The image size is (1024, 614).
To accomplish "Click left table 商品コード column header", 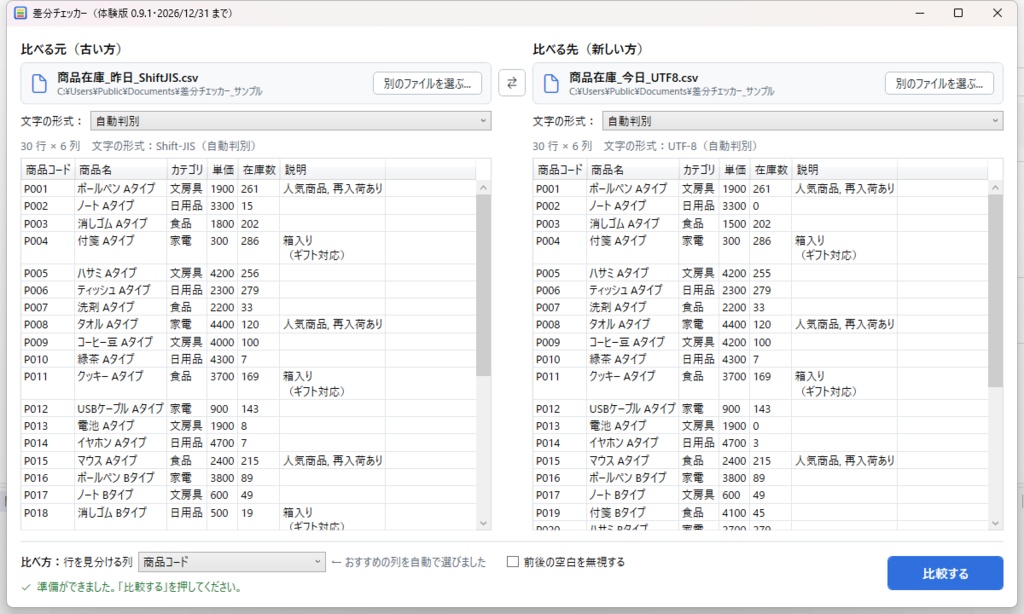I will click(48, 170).
